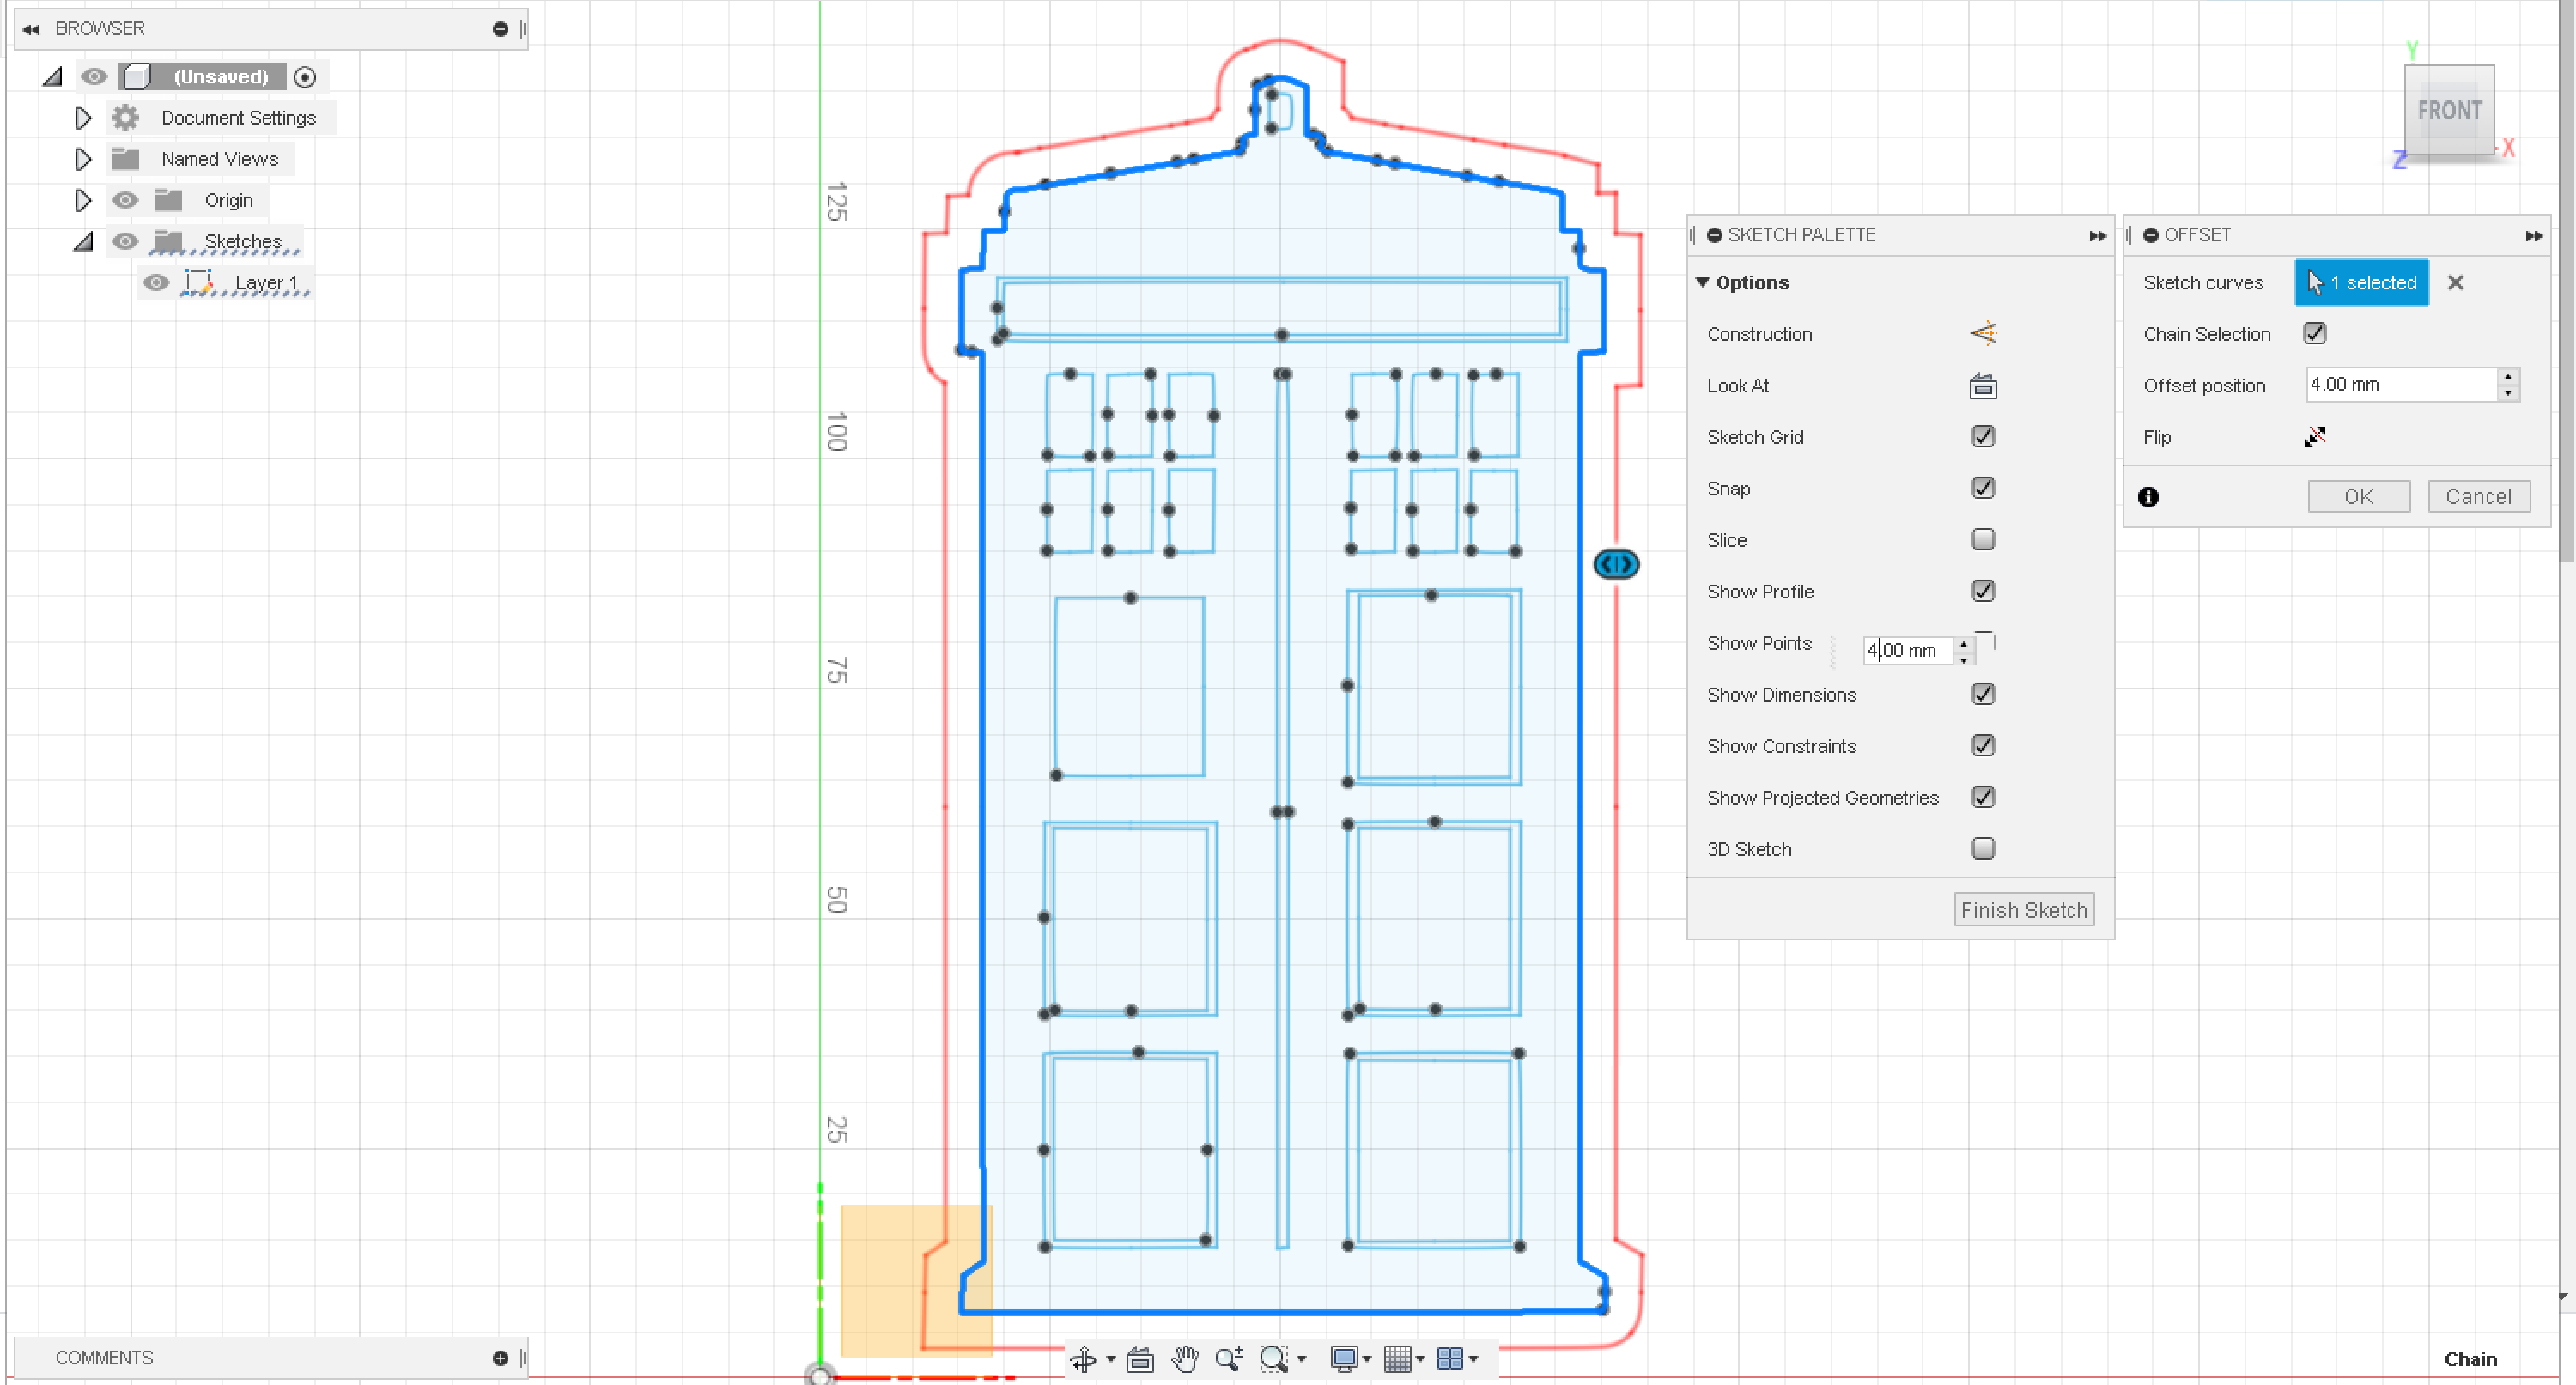The height and width of the screenshot is (1385, 2576).
Task: Select the Zoom magnifier tool
Action: 1229,1358
